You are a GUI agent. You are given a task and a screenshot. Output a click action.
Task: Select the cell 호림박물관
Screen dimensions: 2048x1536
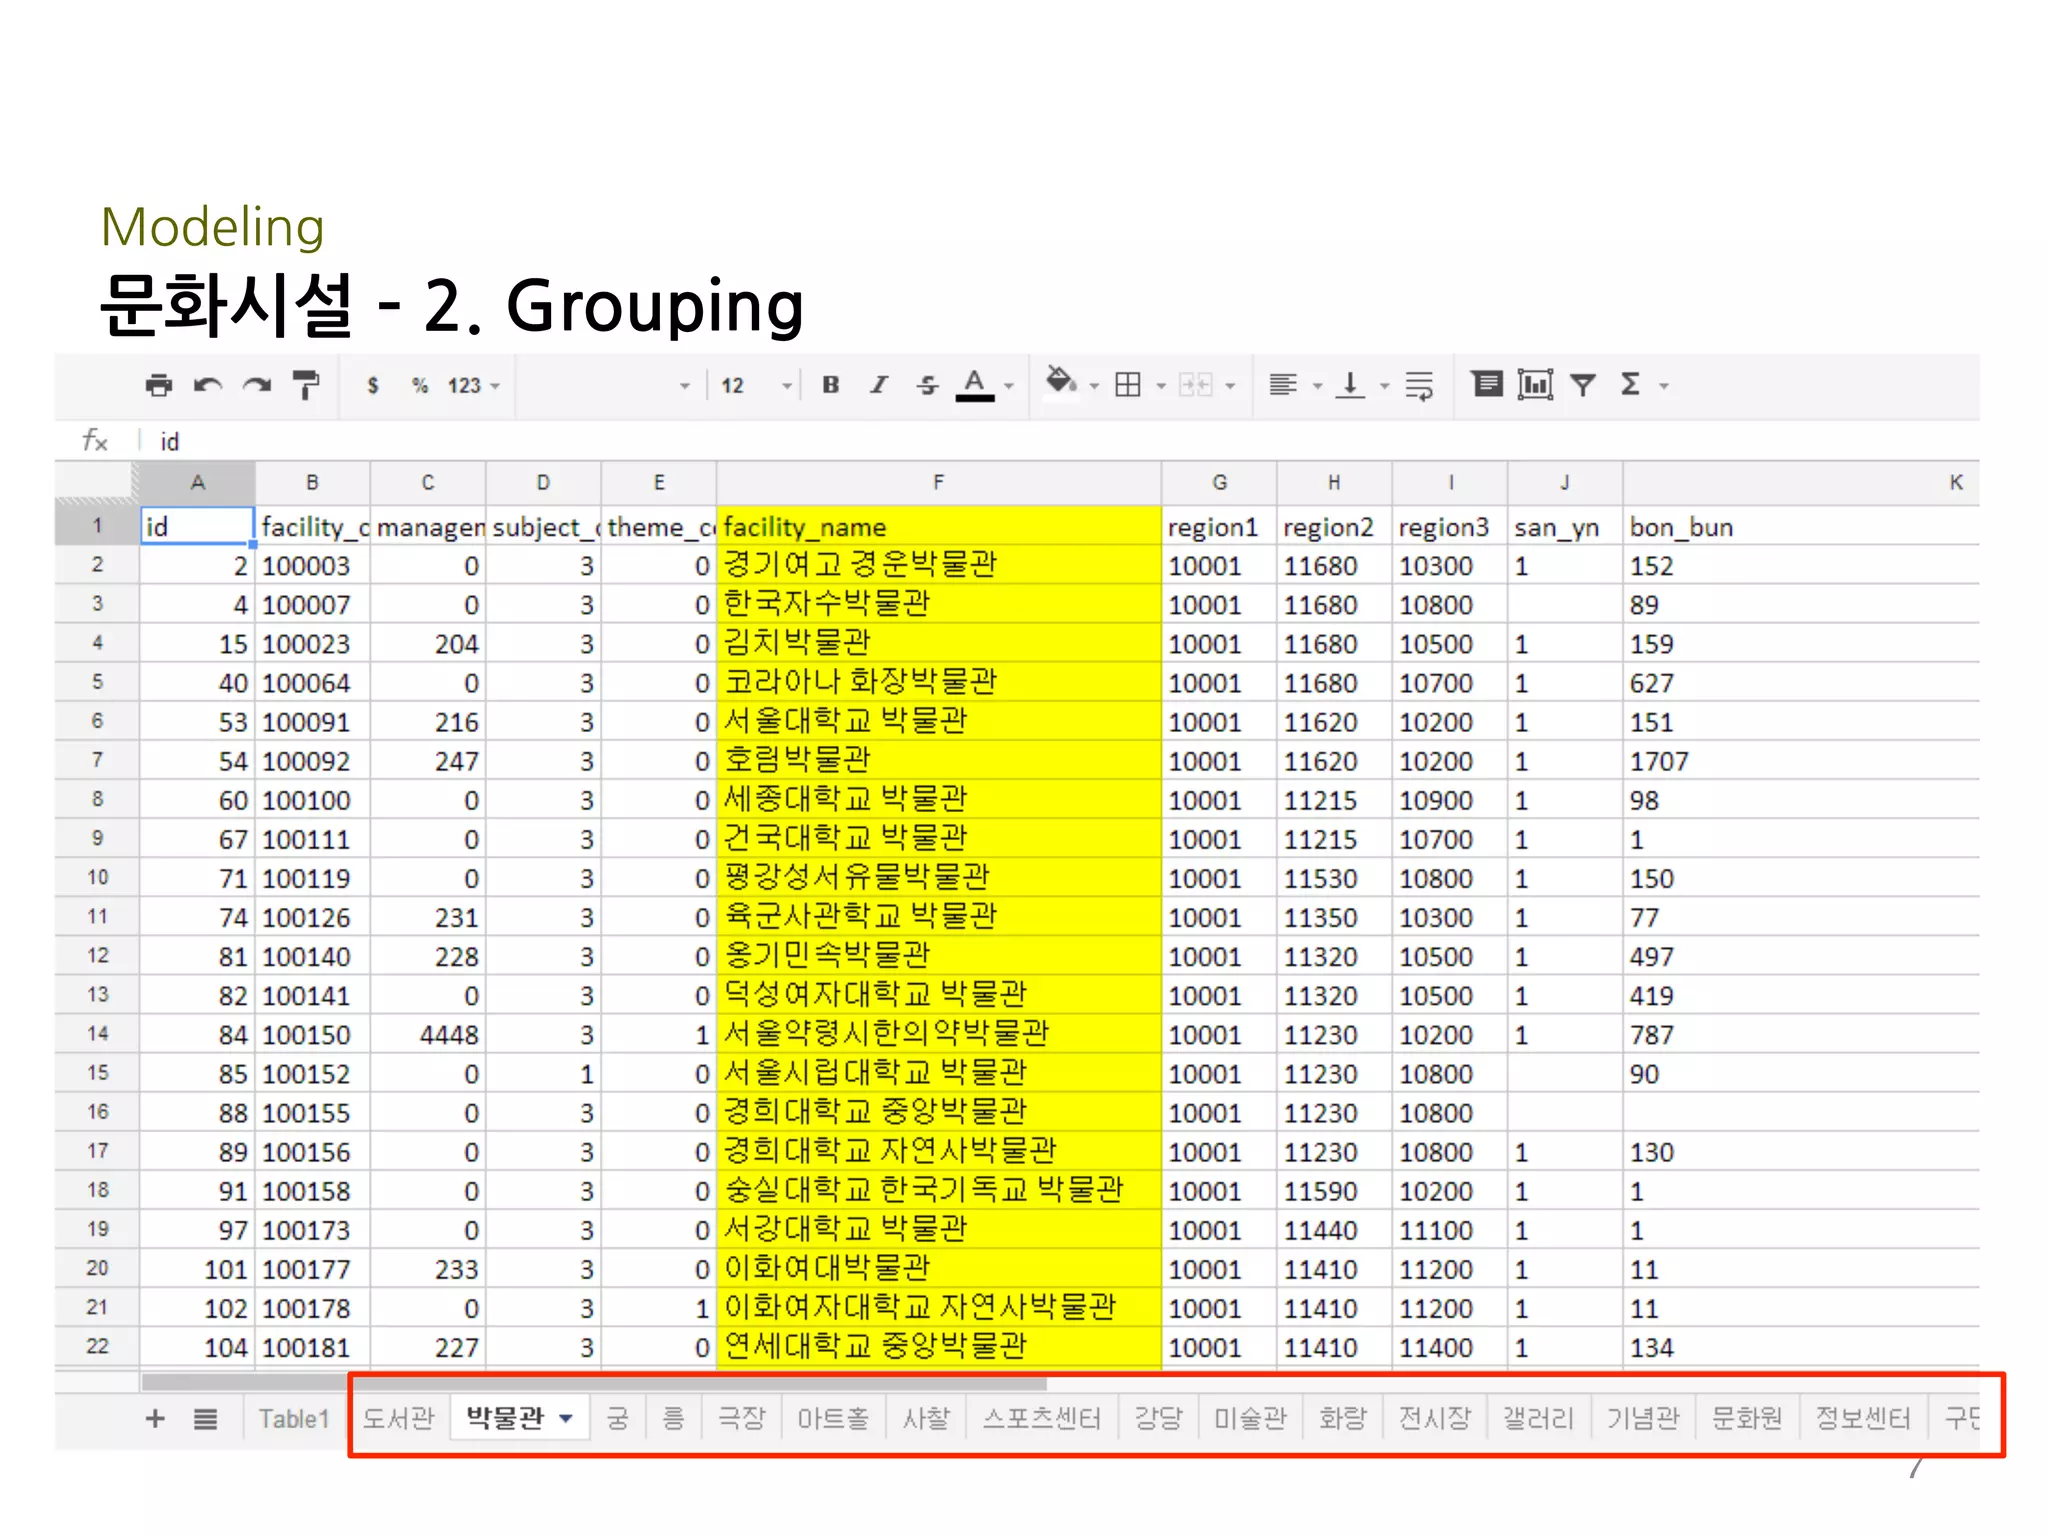coord(938,760)
